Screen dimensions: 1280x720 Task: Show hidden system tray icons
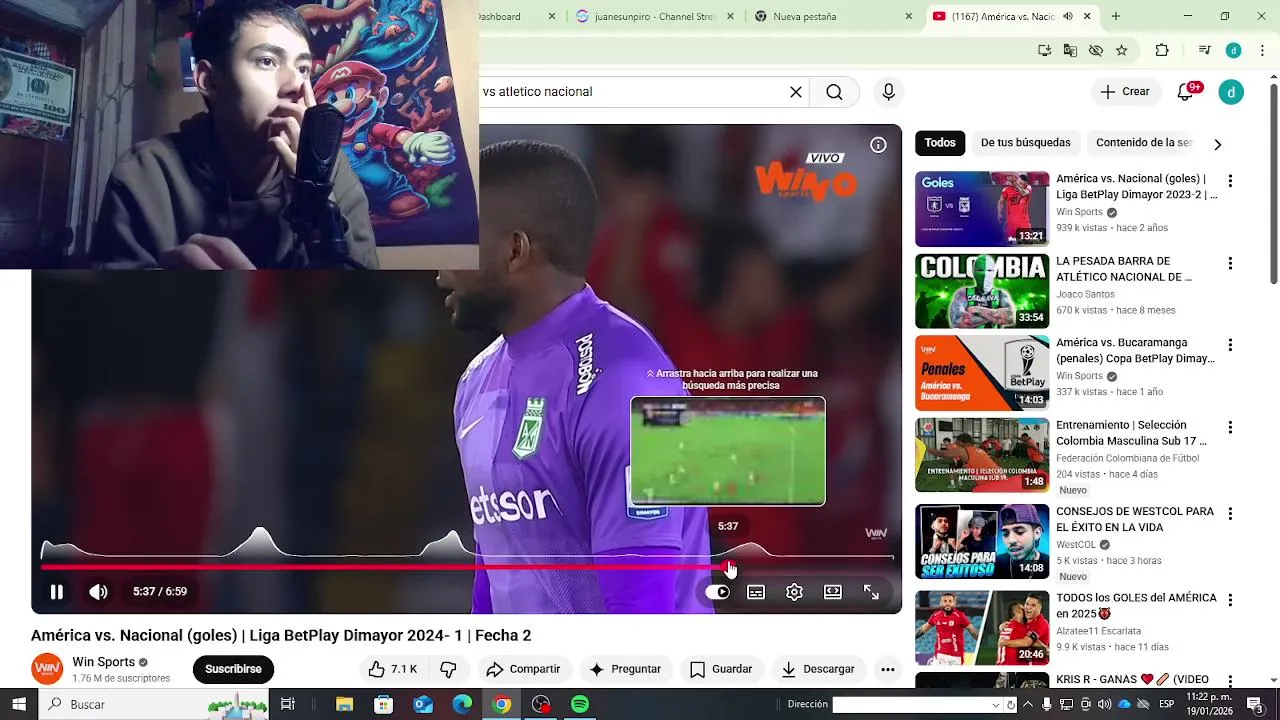[x=1027, y=704]
